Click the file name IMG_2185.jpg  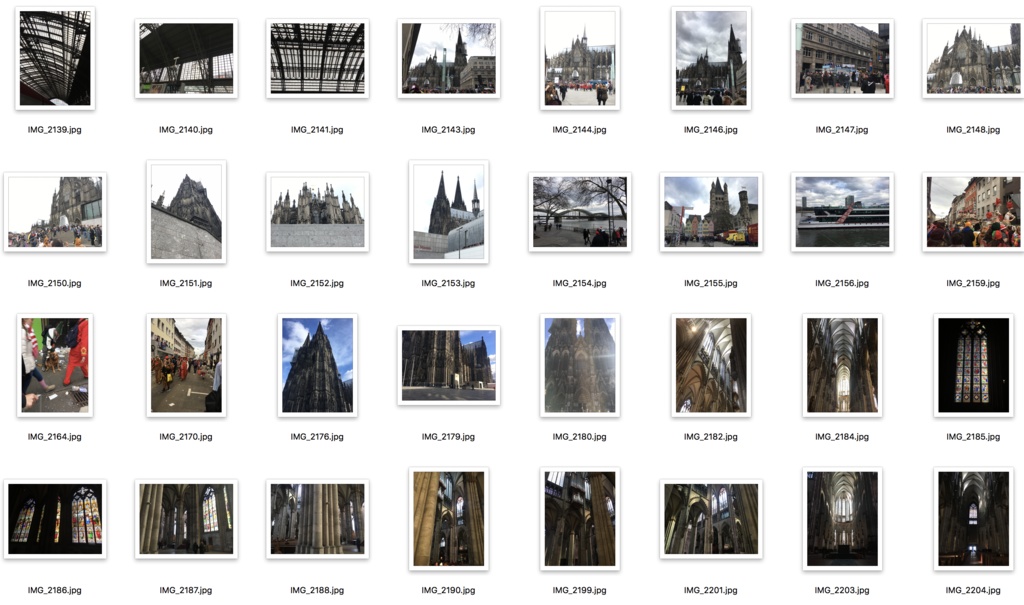[x=974, y=437]
